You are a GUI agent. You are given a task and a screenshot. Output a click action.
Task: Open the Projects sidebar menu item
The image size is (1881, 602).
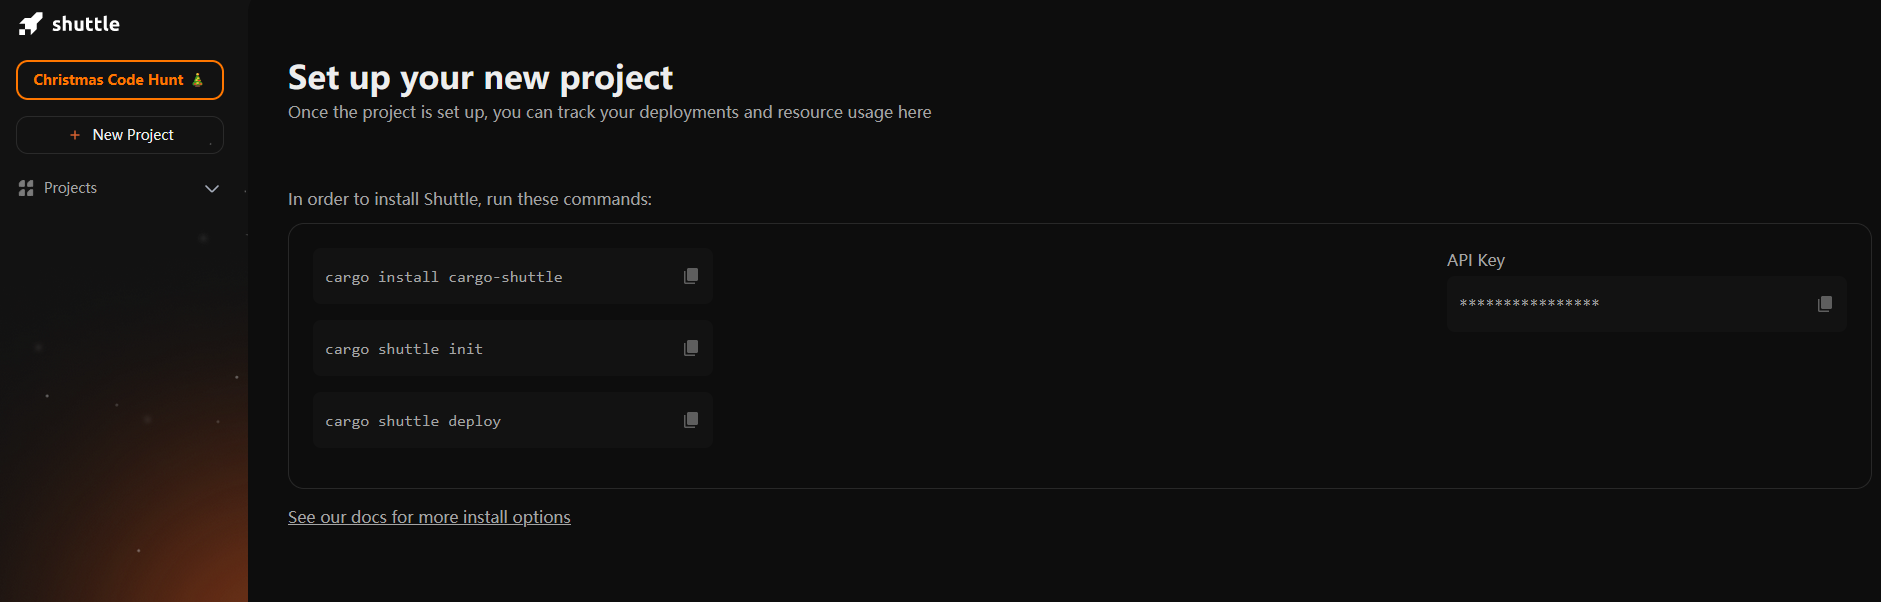point(120,188)
